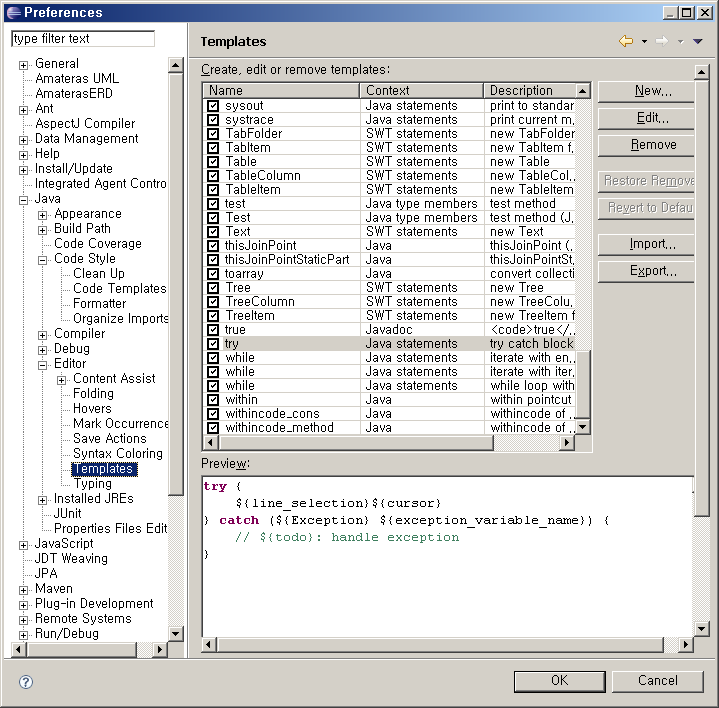Open the view menu triangle icon
This screenshot has height=708, width=719.
pos(698,41)
